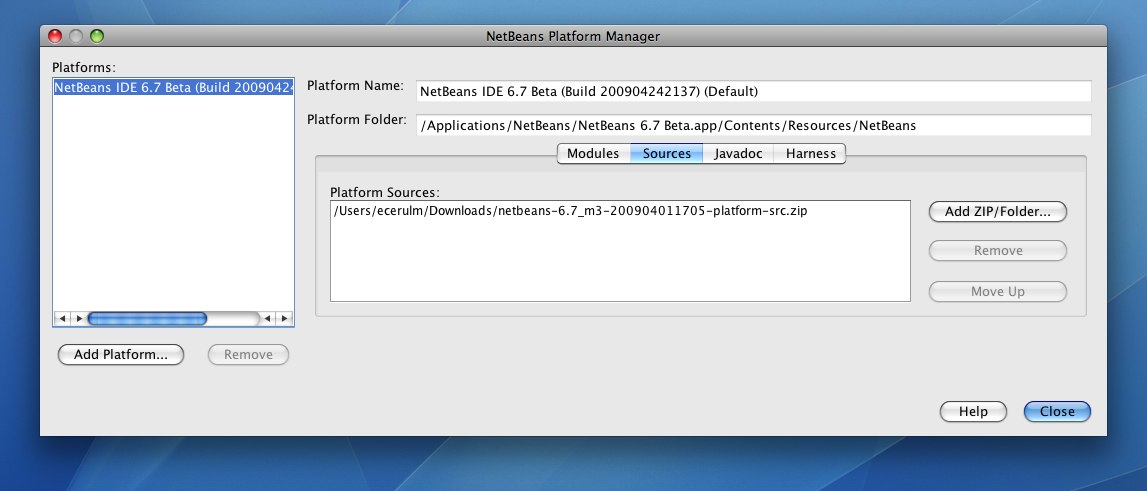Click the Add ZIP/Folder... button
1147x491 pixels.
pos(998,212)
